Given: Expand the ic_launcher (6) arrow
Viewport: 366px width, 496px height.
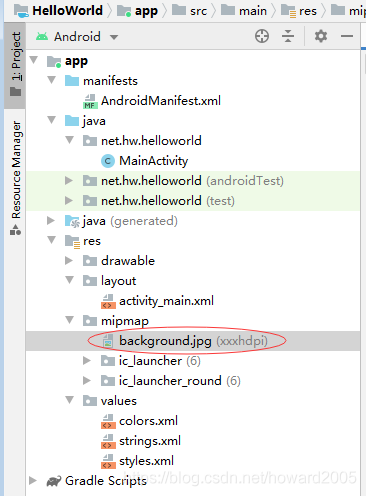Looking at the screenshot, I should click(x=87, y=361).
